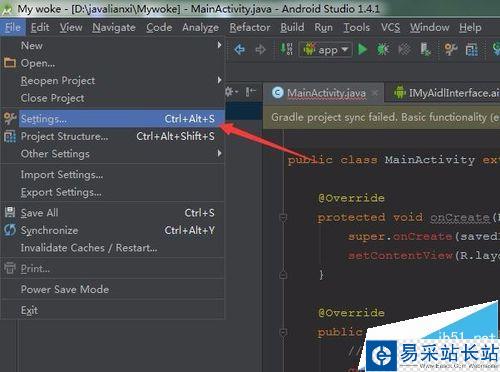Open the Run menu

tap(323, 27)
